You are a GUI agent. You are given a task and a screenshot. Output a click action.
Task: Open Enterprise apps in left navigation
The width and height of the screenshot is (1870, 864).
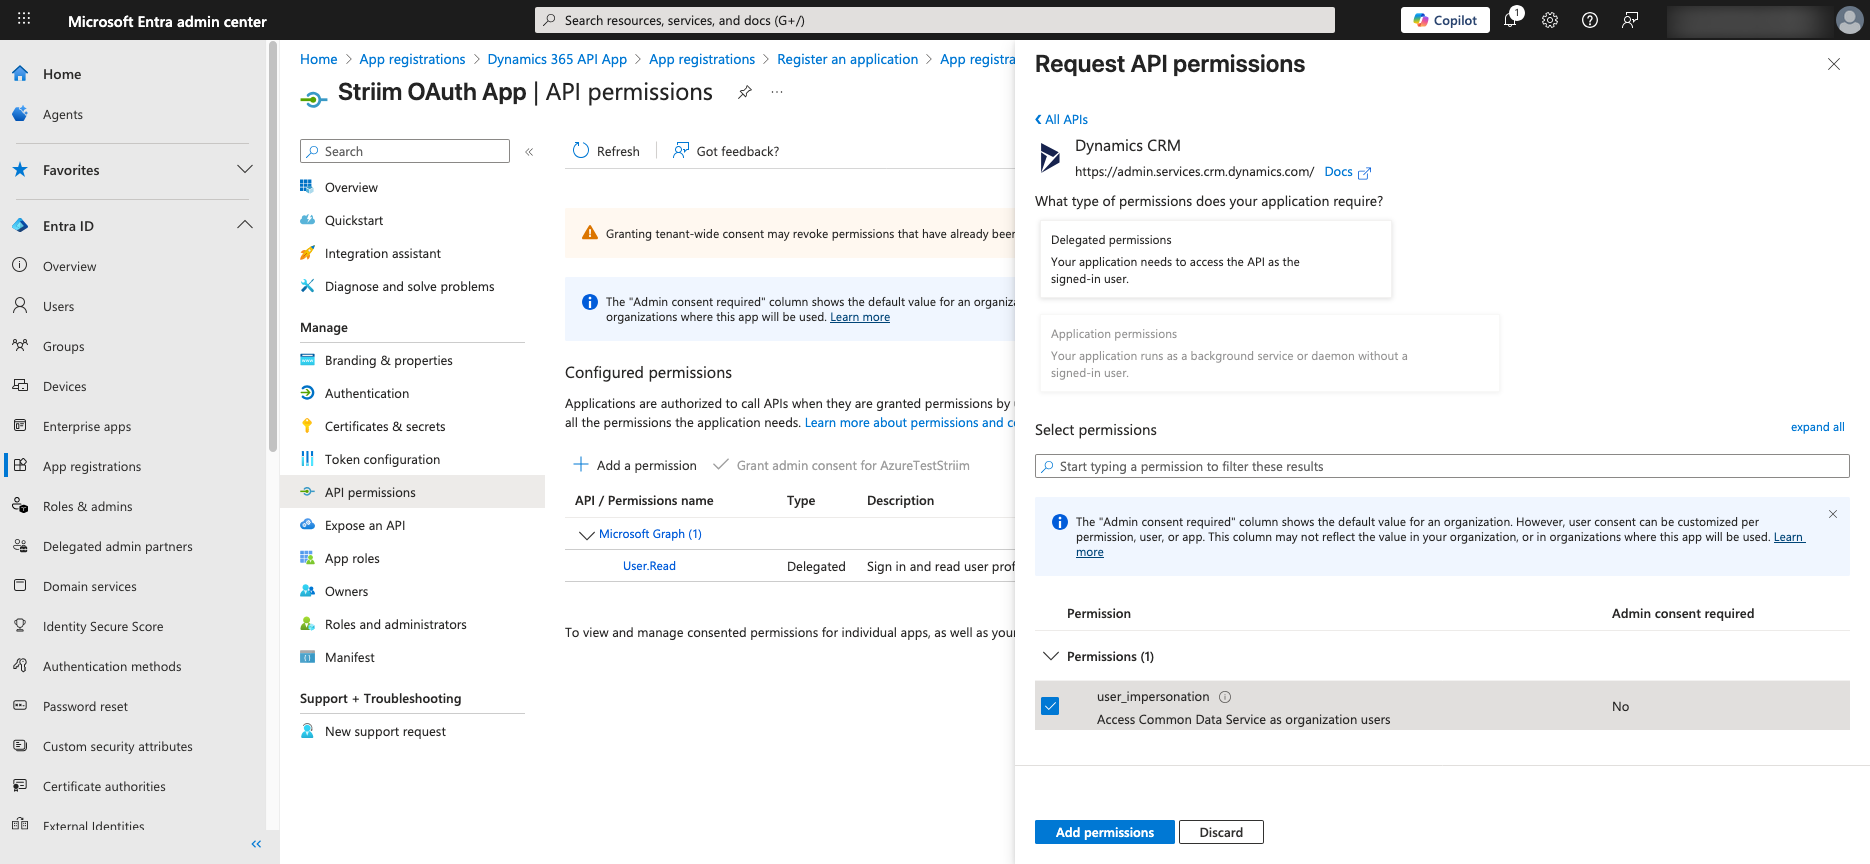(87, 427)
